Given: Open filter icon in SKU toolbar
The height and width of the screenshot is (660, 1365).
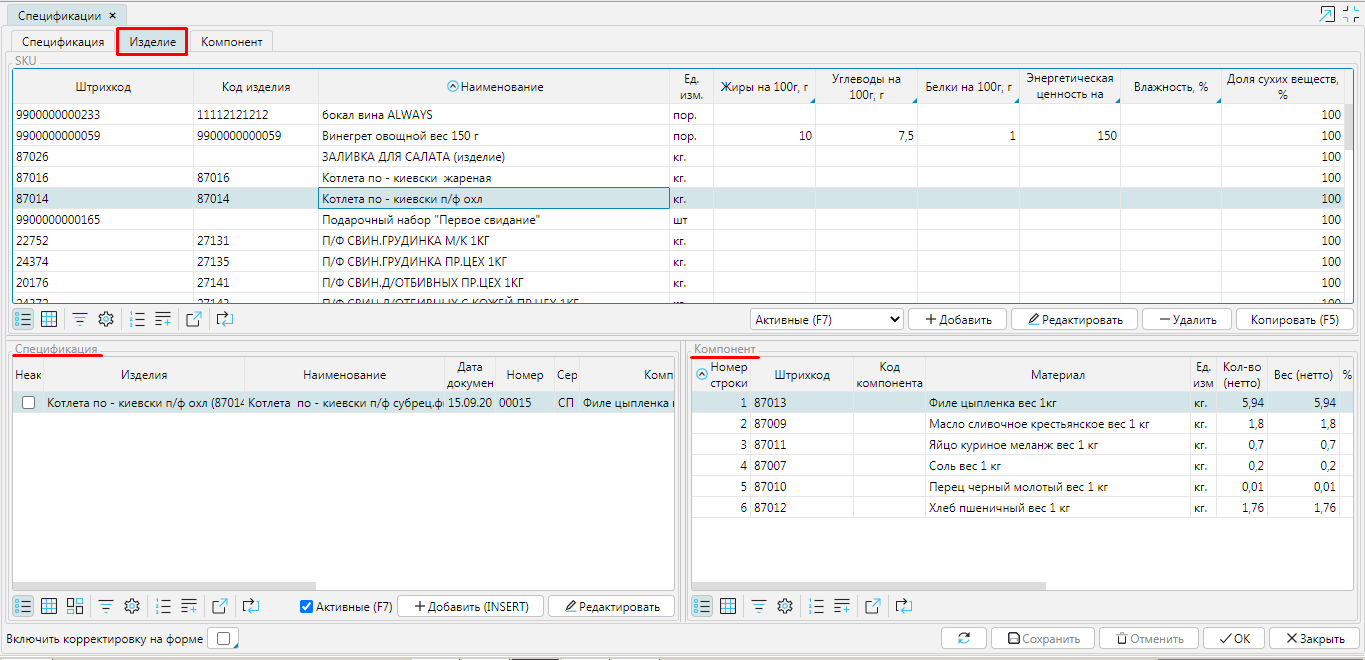Looking at the screenshot, I should point(79,319).
